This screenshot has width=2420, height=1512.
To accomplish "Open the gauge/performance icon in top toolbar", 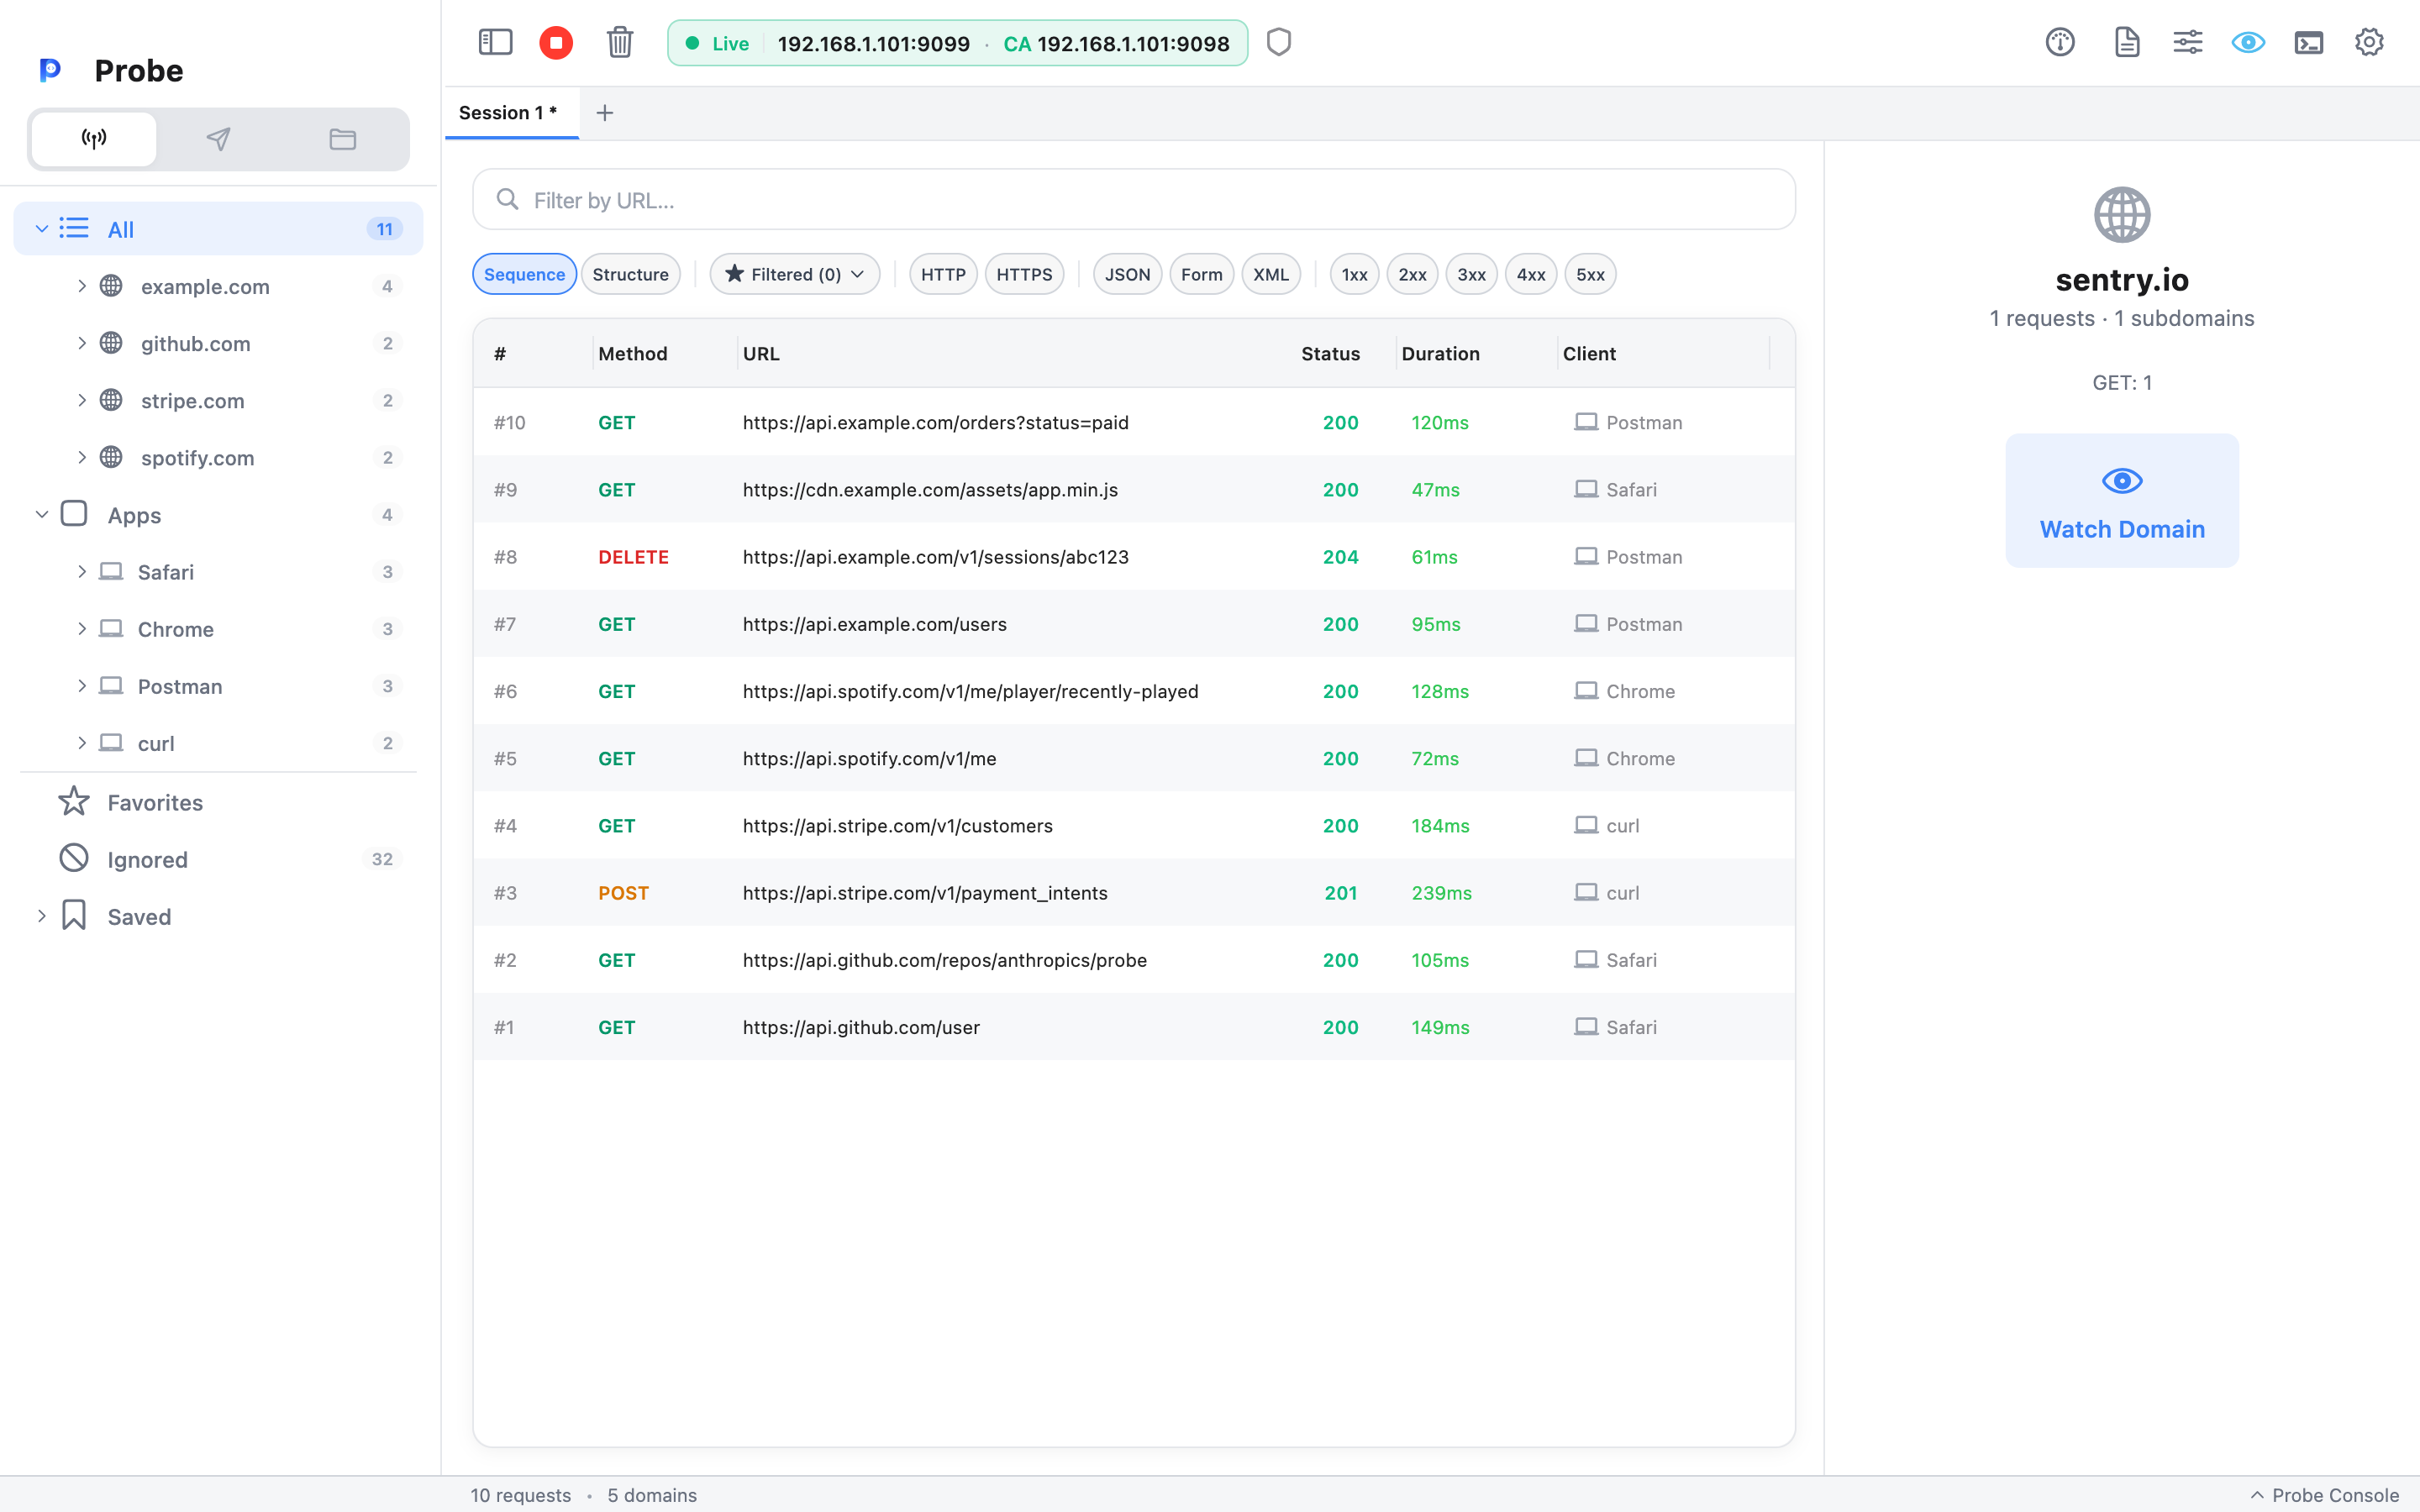I will pos(2060,42).
